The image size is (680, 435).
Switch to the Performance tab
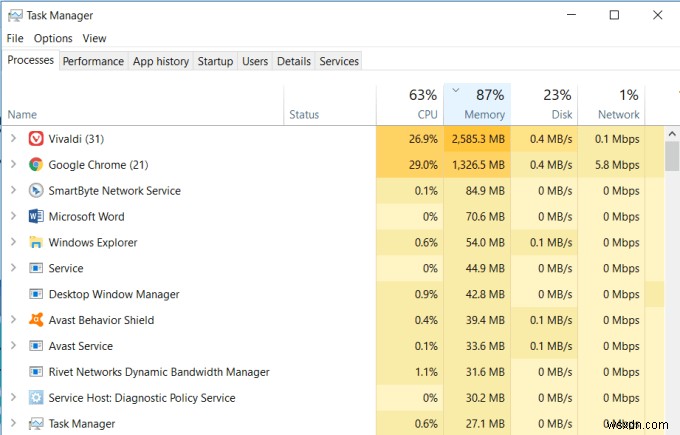coord(93,61)
